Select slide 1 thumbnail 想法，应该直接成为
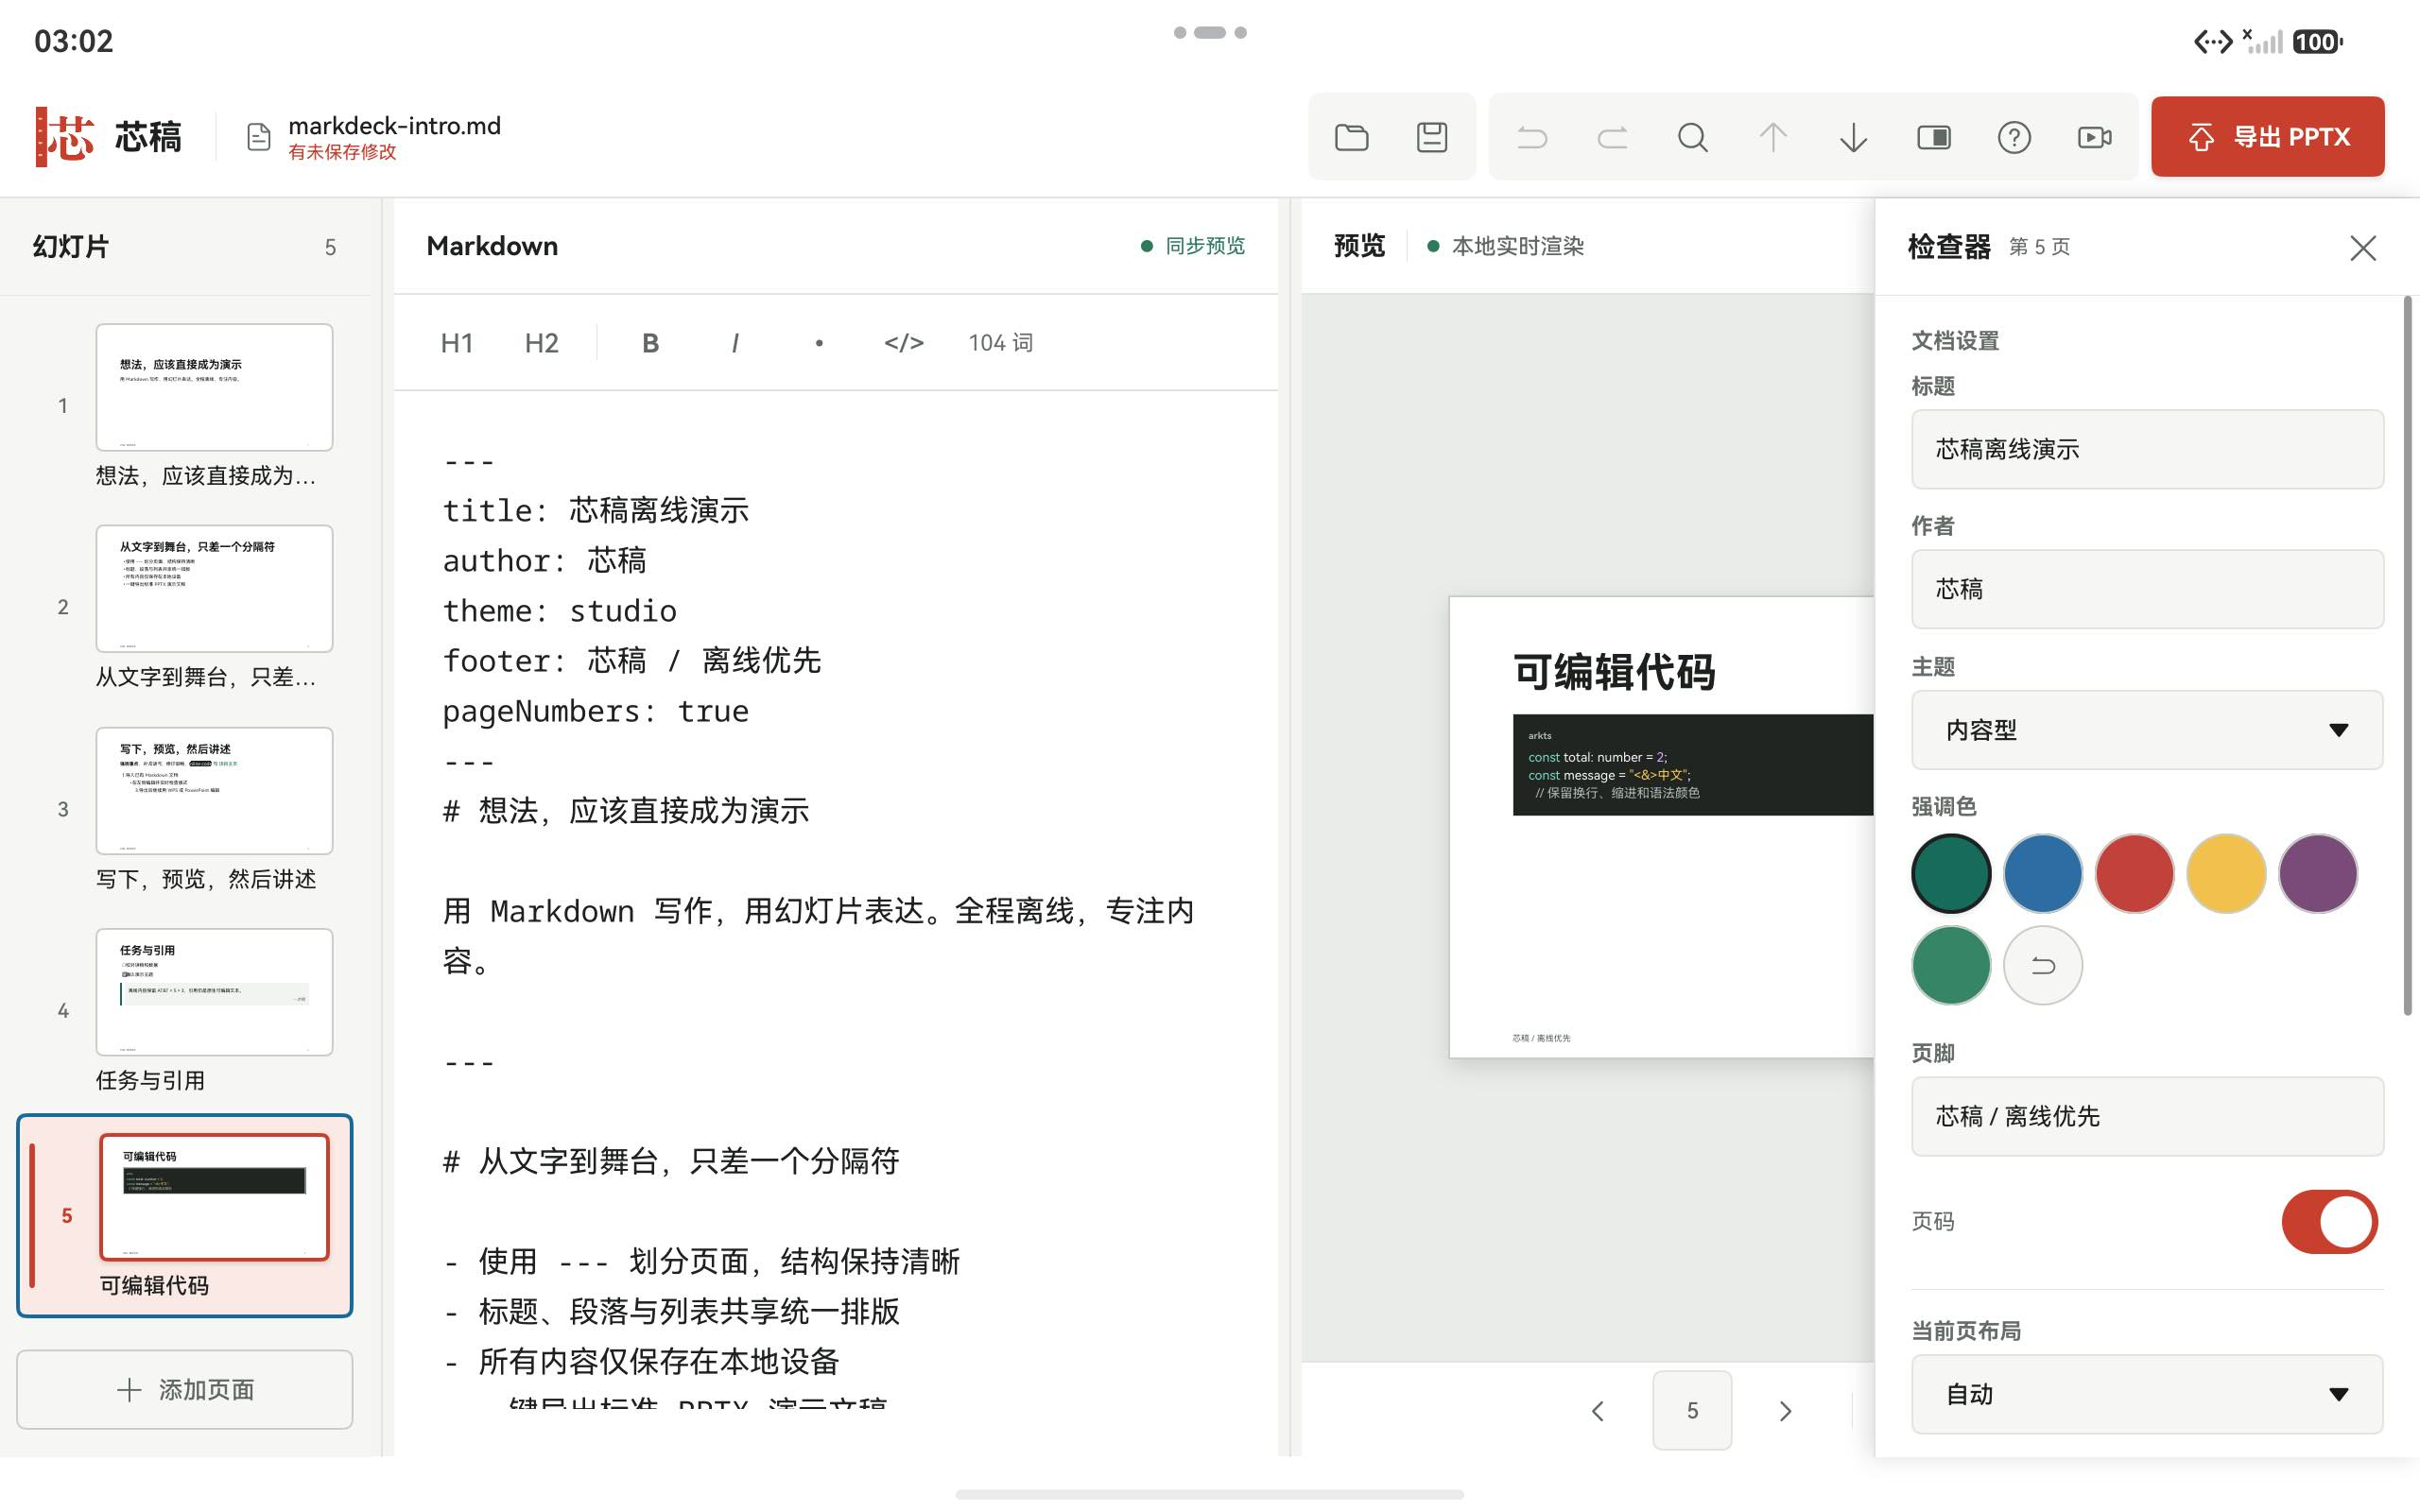This screenshot has width=2420, height=1512. point(214,387)
